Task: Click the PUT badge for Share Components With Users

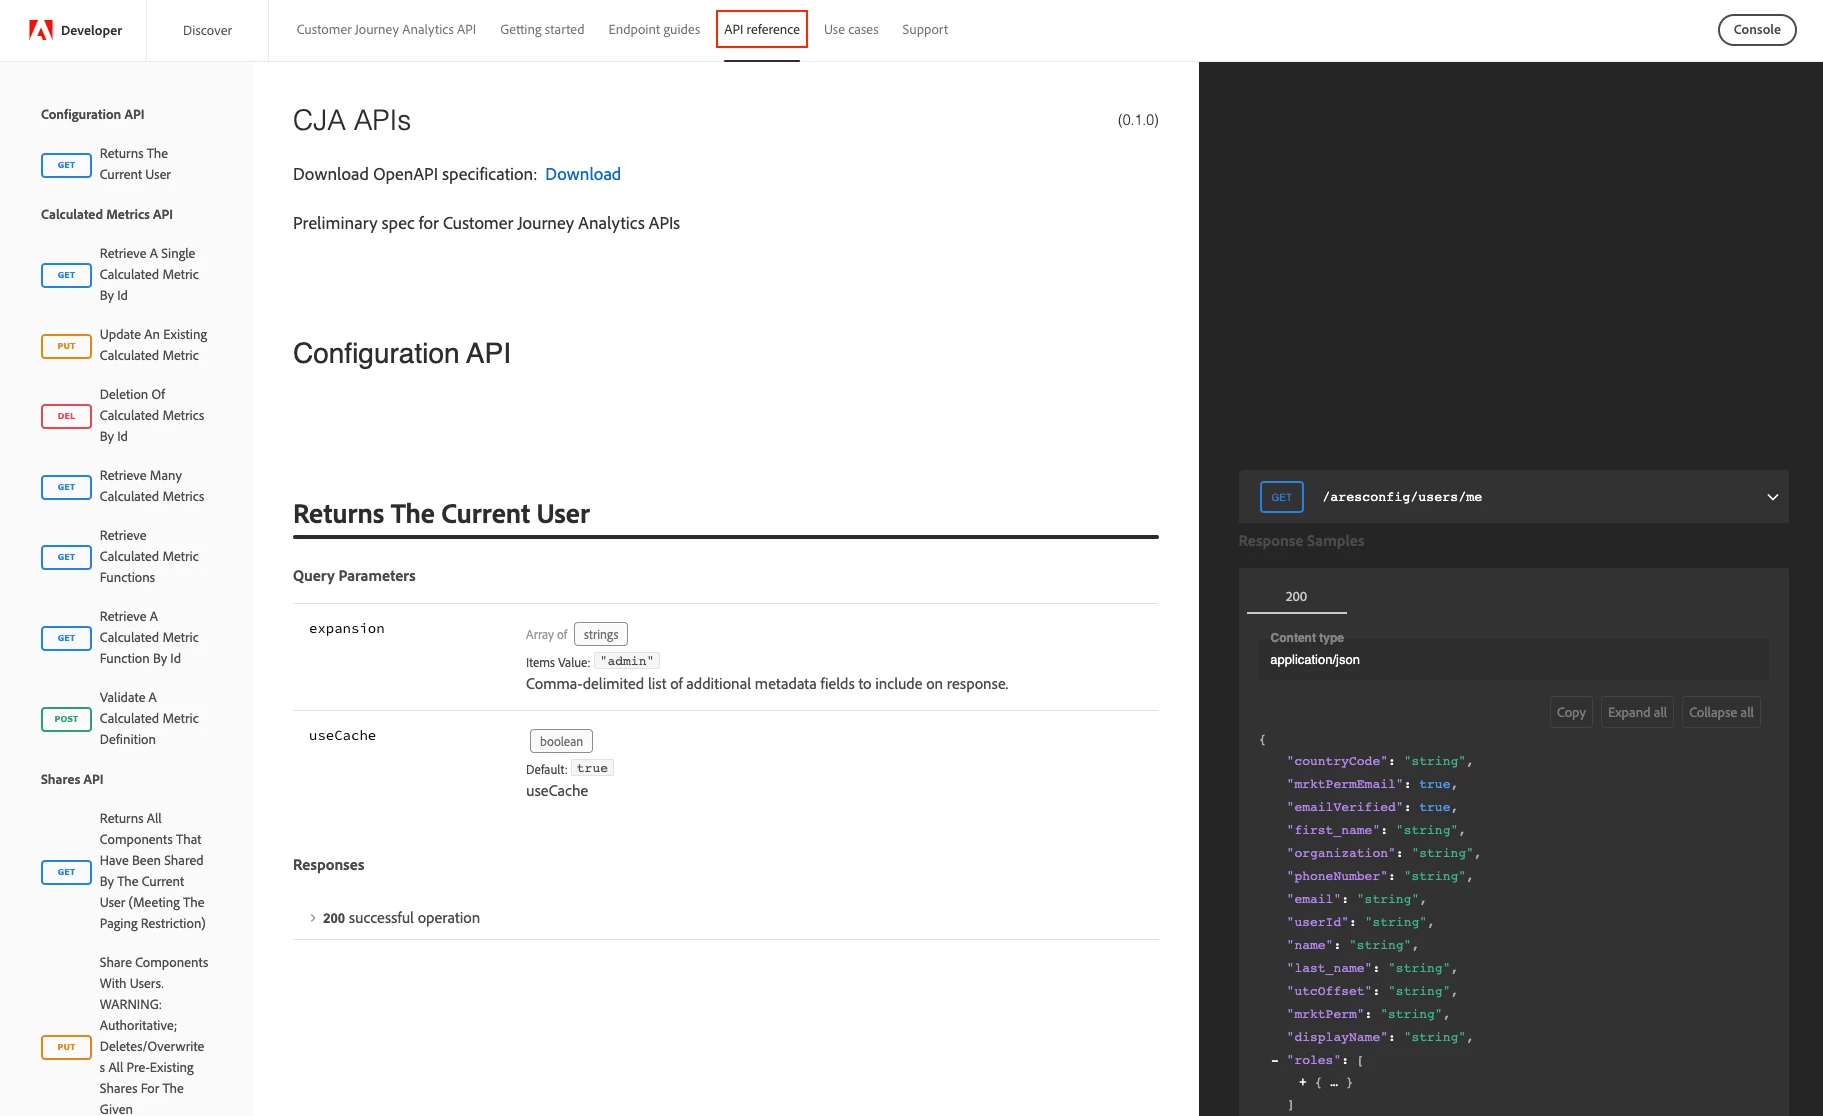Action: pos(66,1047)
